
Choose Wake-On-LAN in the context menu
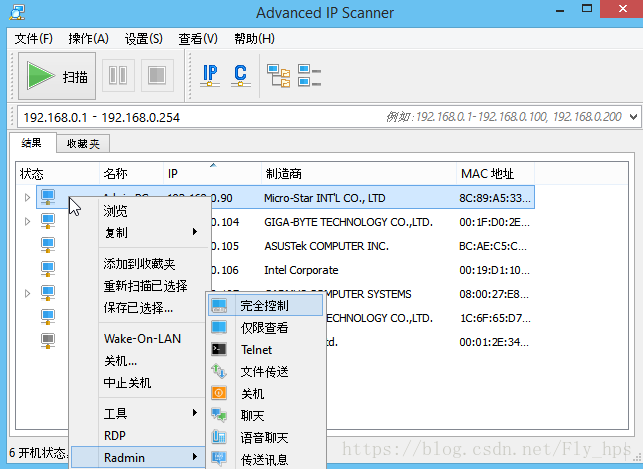coord(139,339)
